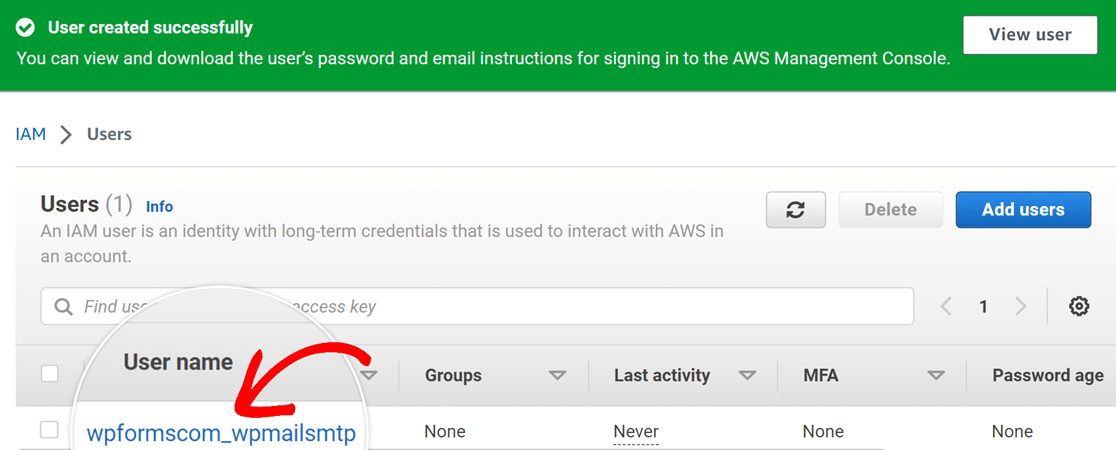Screen dimensions: 1116x450
Task: Open the Info link beside Users
Action: pyautogui.click(x=159, y=206)
